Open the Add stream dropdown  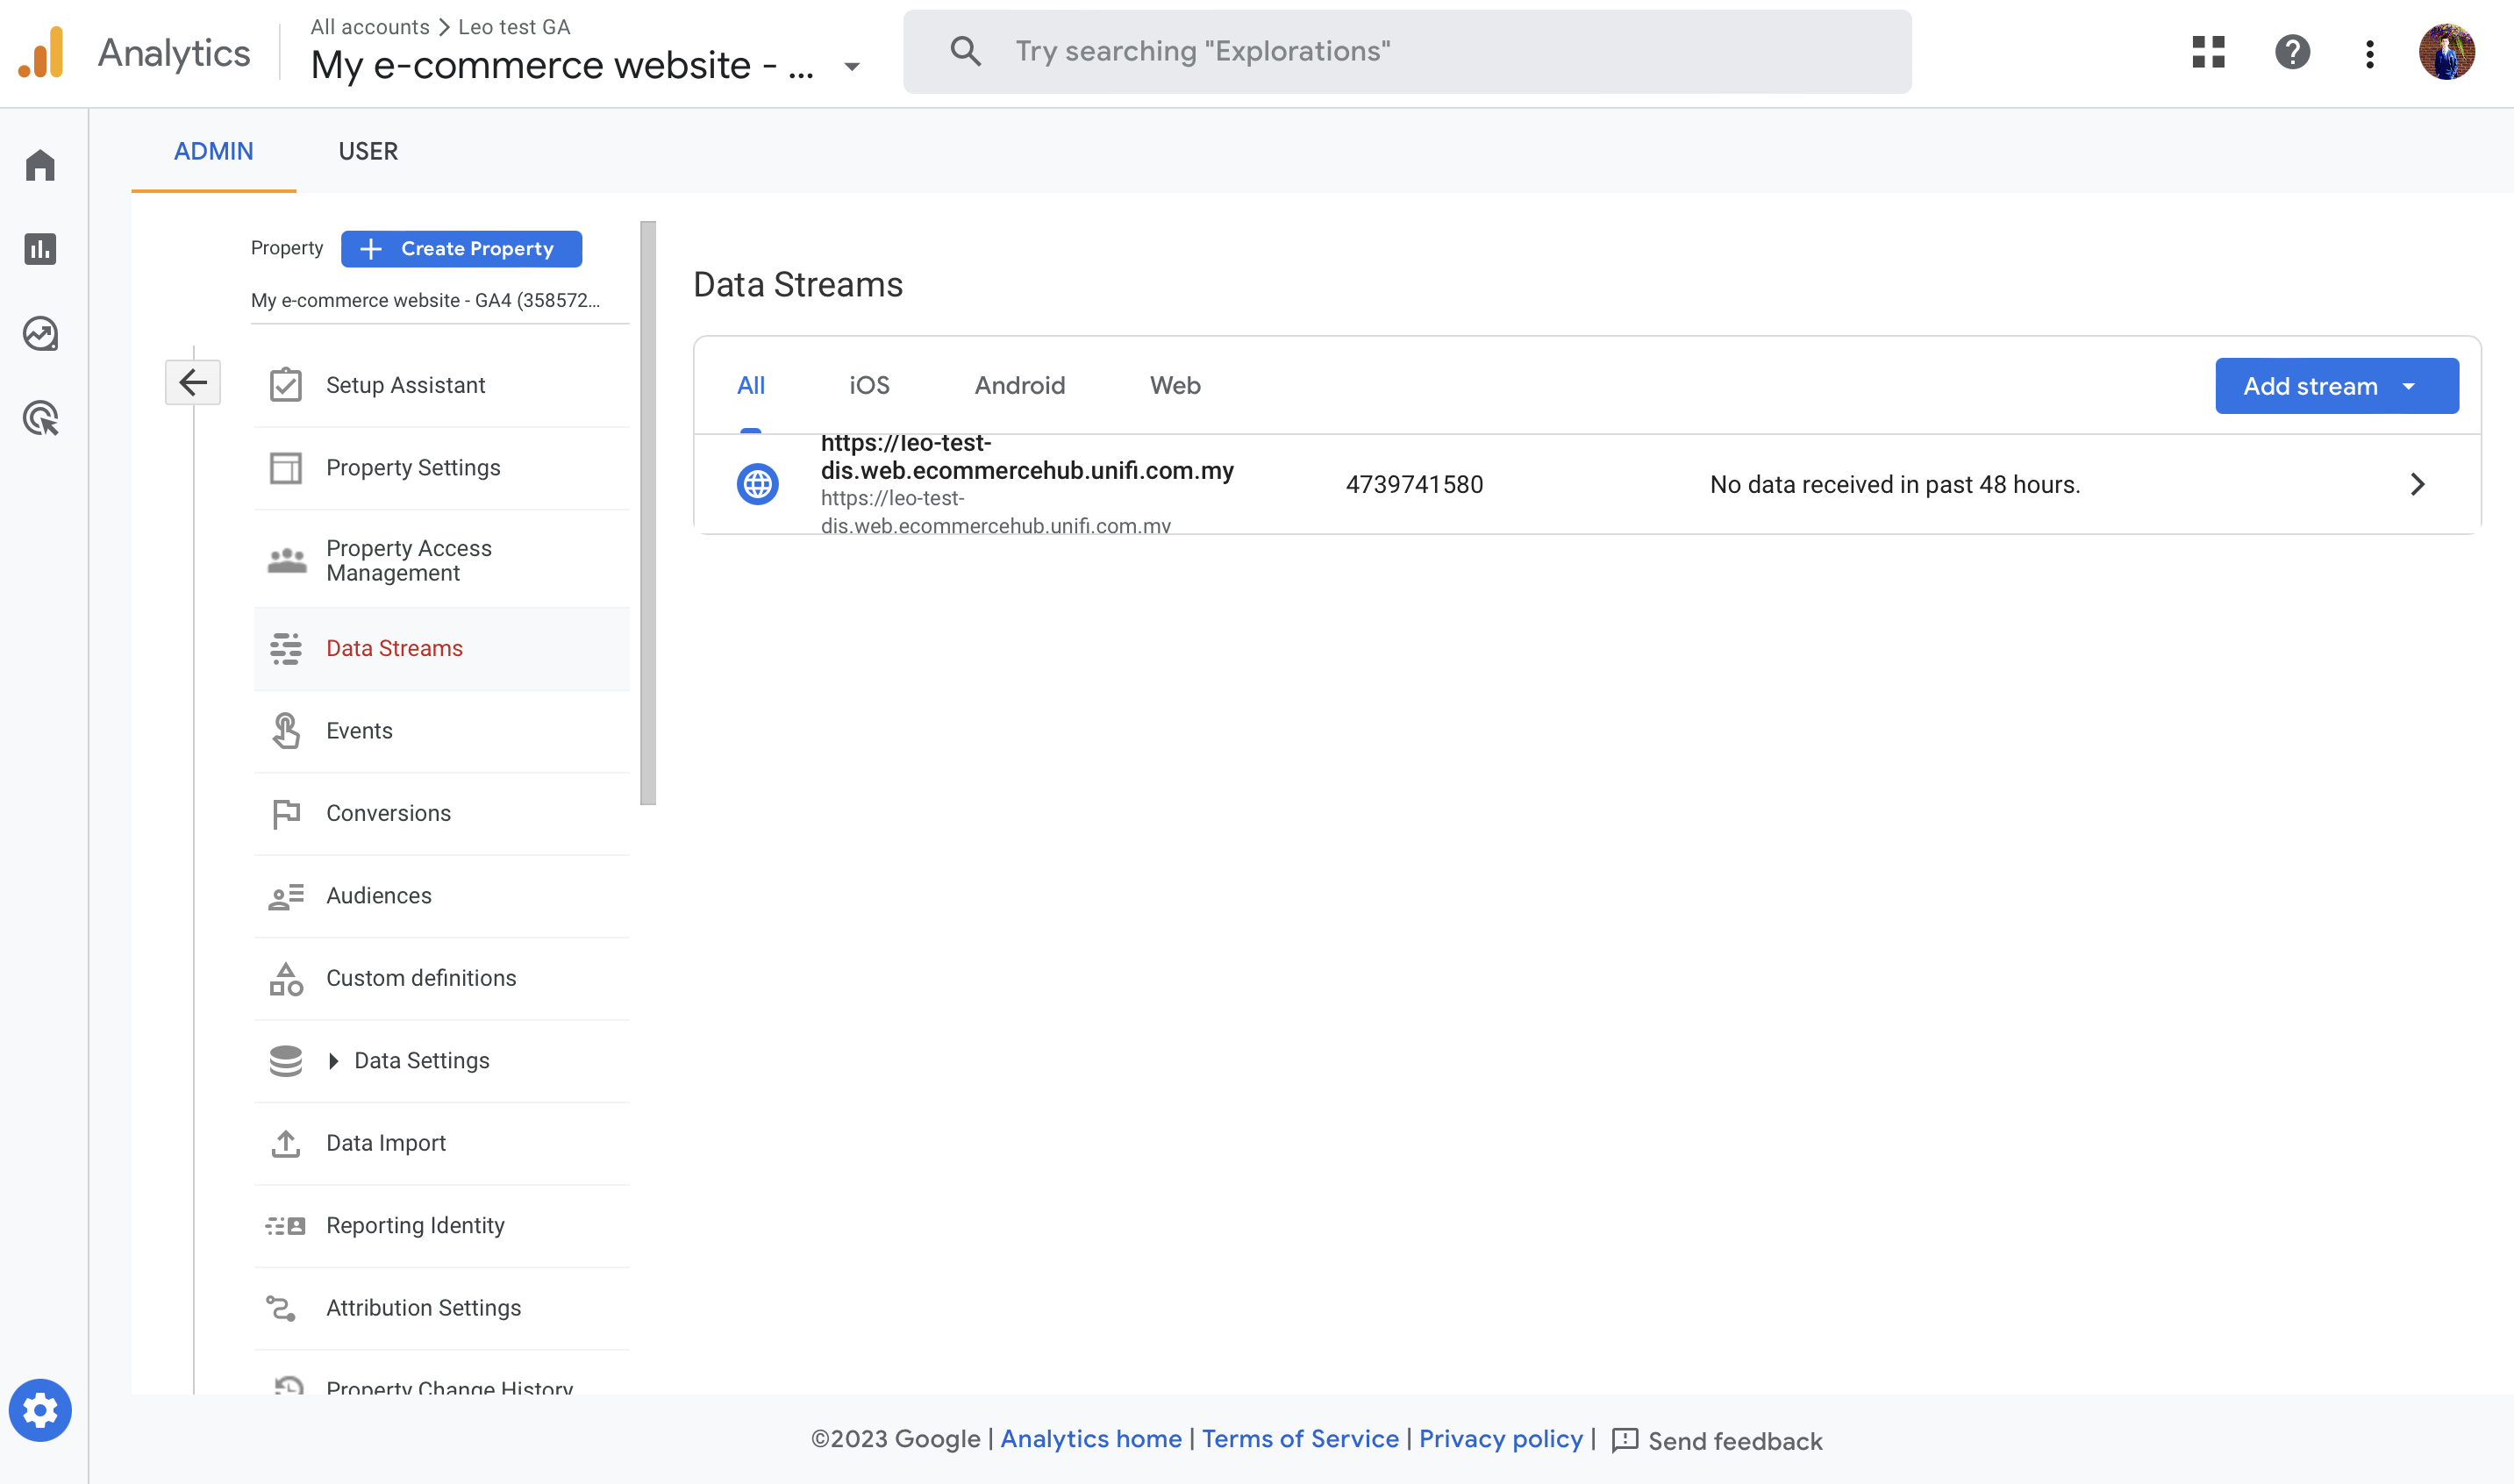[2336, 386]
